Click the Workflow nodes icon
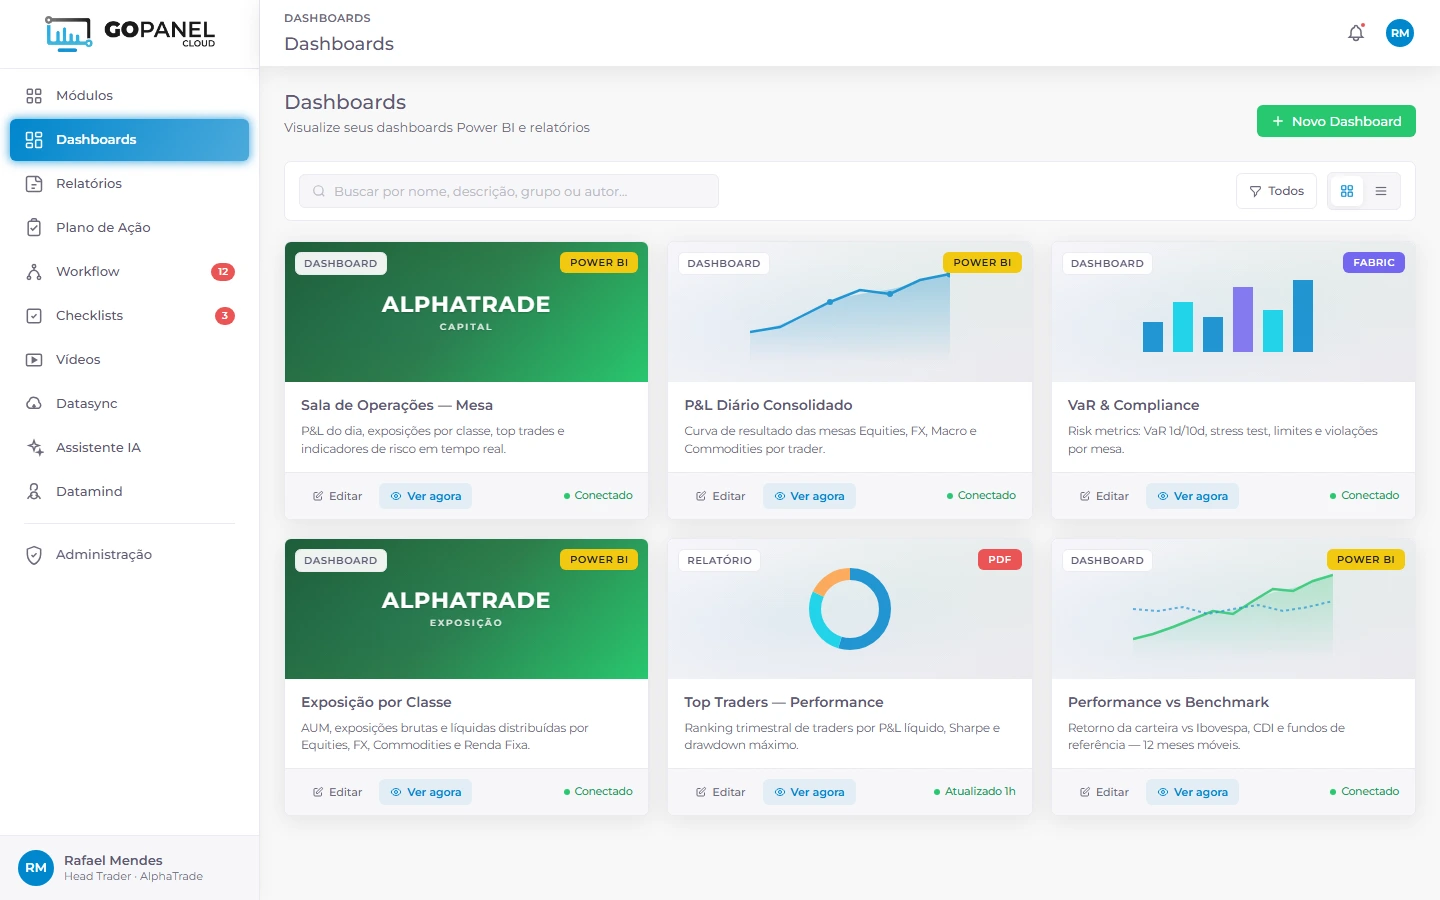1440x900 pixels. [x=34, y=272]
